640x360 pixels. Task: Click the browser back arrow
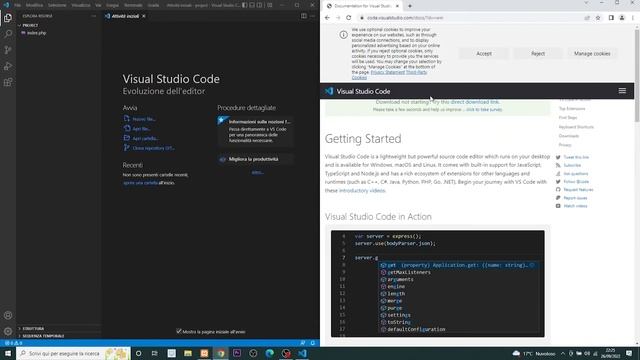click(x=327, y=18)
